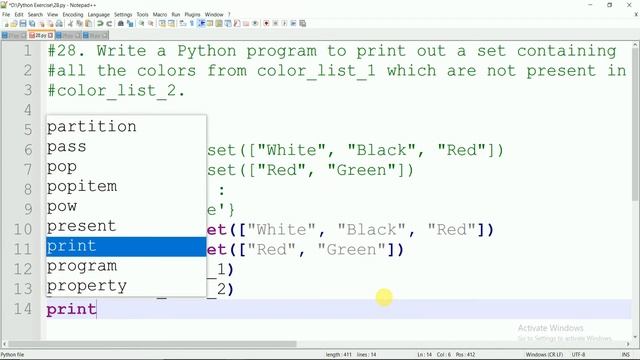Choose 'popitem' from the autocomplete list

click(x=126, y=187)
